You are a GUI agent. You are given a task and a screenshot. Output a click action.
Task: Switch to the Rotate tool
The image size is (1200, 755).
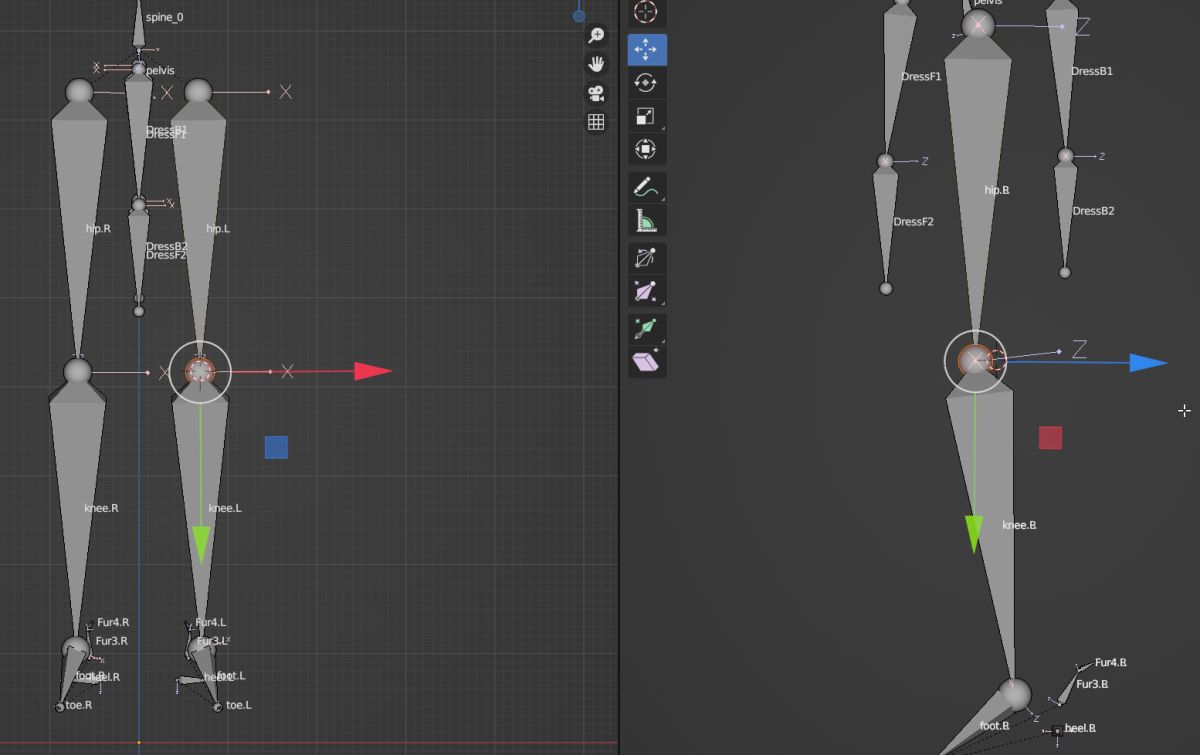pos(646,83)
